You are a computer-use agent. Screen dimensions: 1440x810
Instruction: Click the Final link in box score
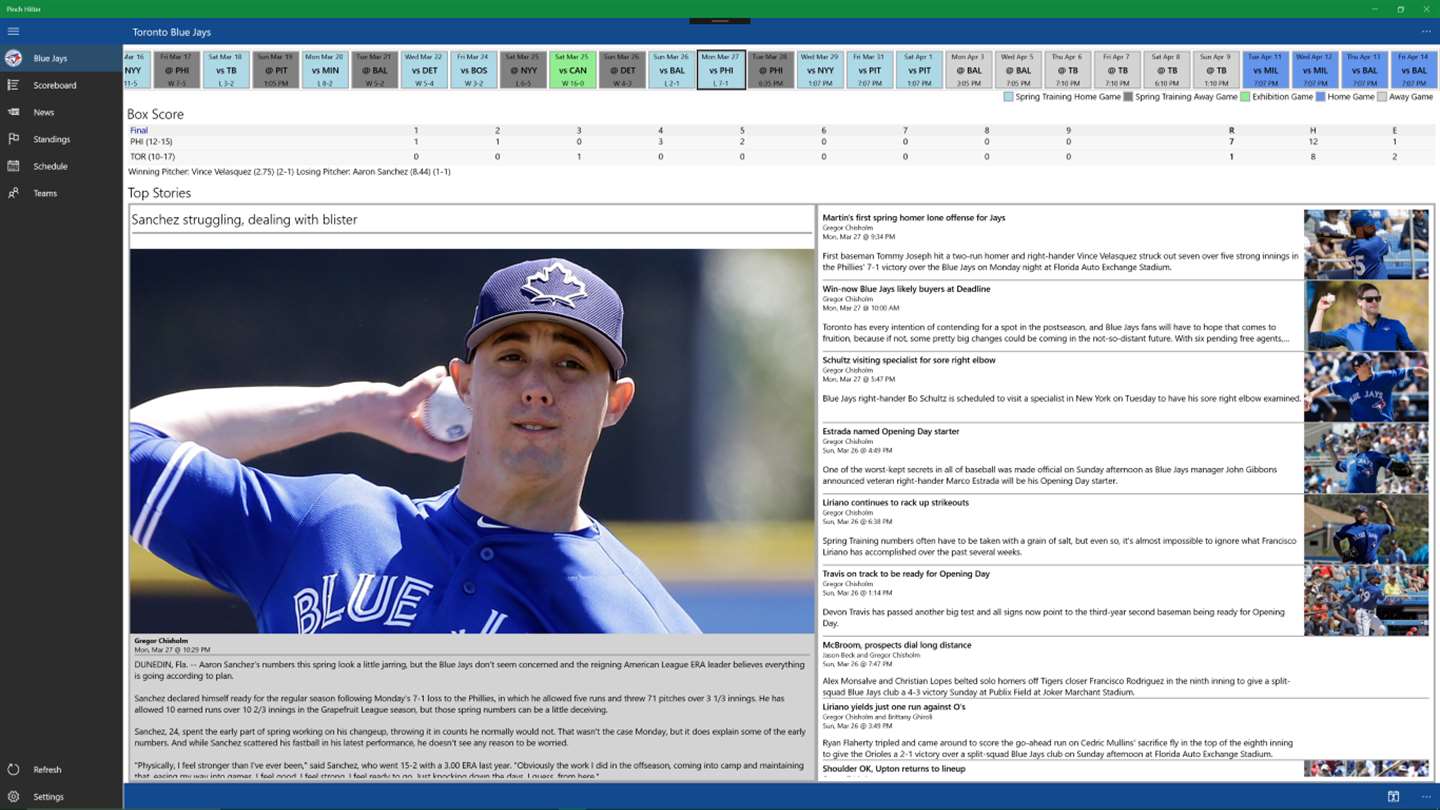click(139, 130)
